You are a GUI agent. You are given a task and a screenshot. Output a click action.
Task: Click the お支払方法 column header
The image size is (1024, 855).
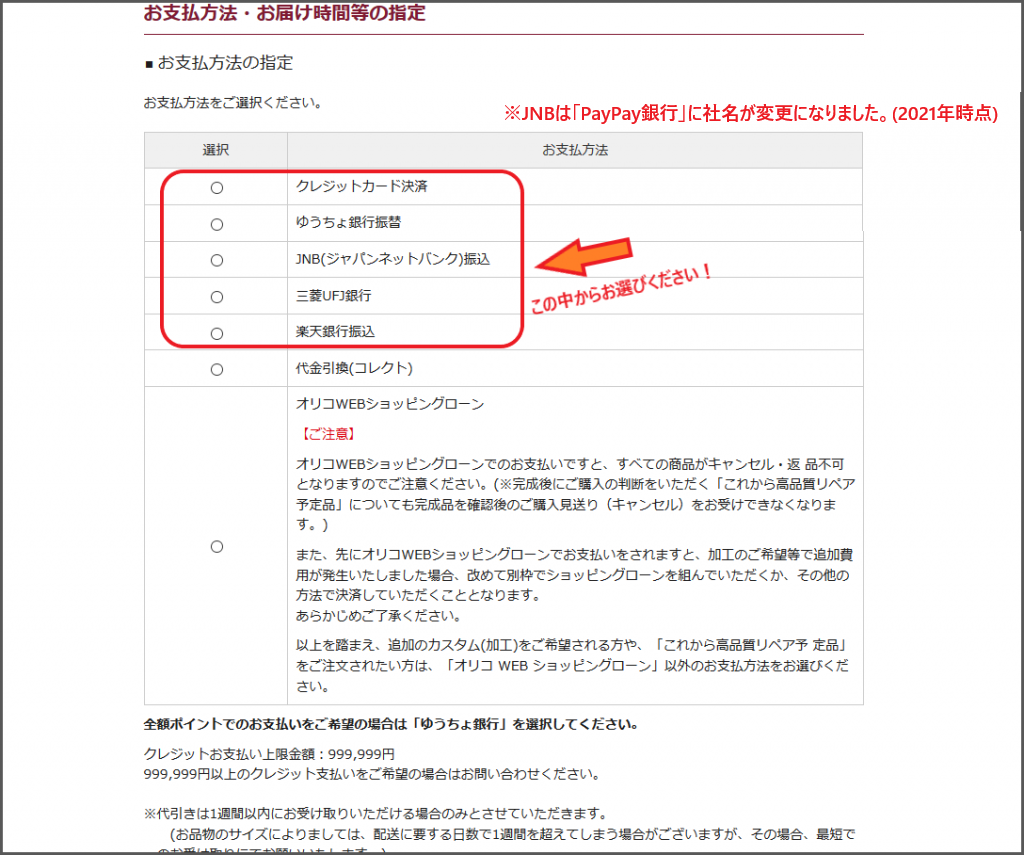coord(575,150)
